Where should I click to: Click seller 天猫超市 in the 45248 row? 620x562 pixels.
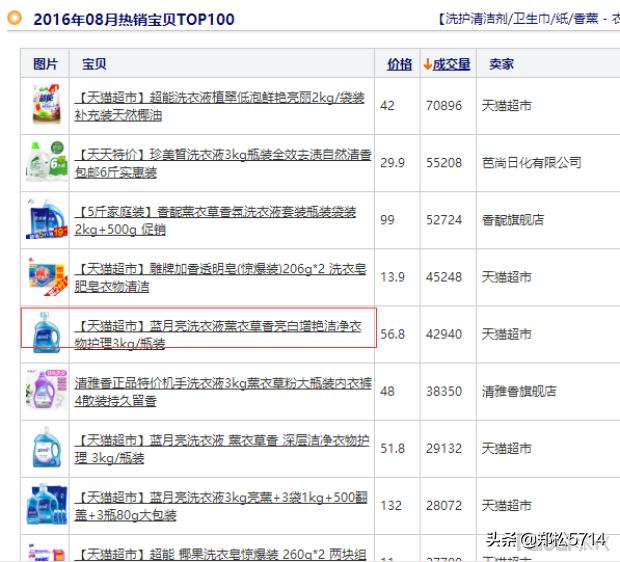507,277
